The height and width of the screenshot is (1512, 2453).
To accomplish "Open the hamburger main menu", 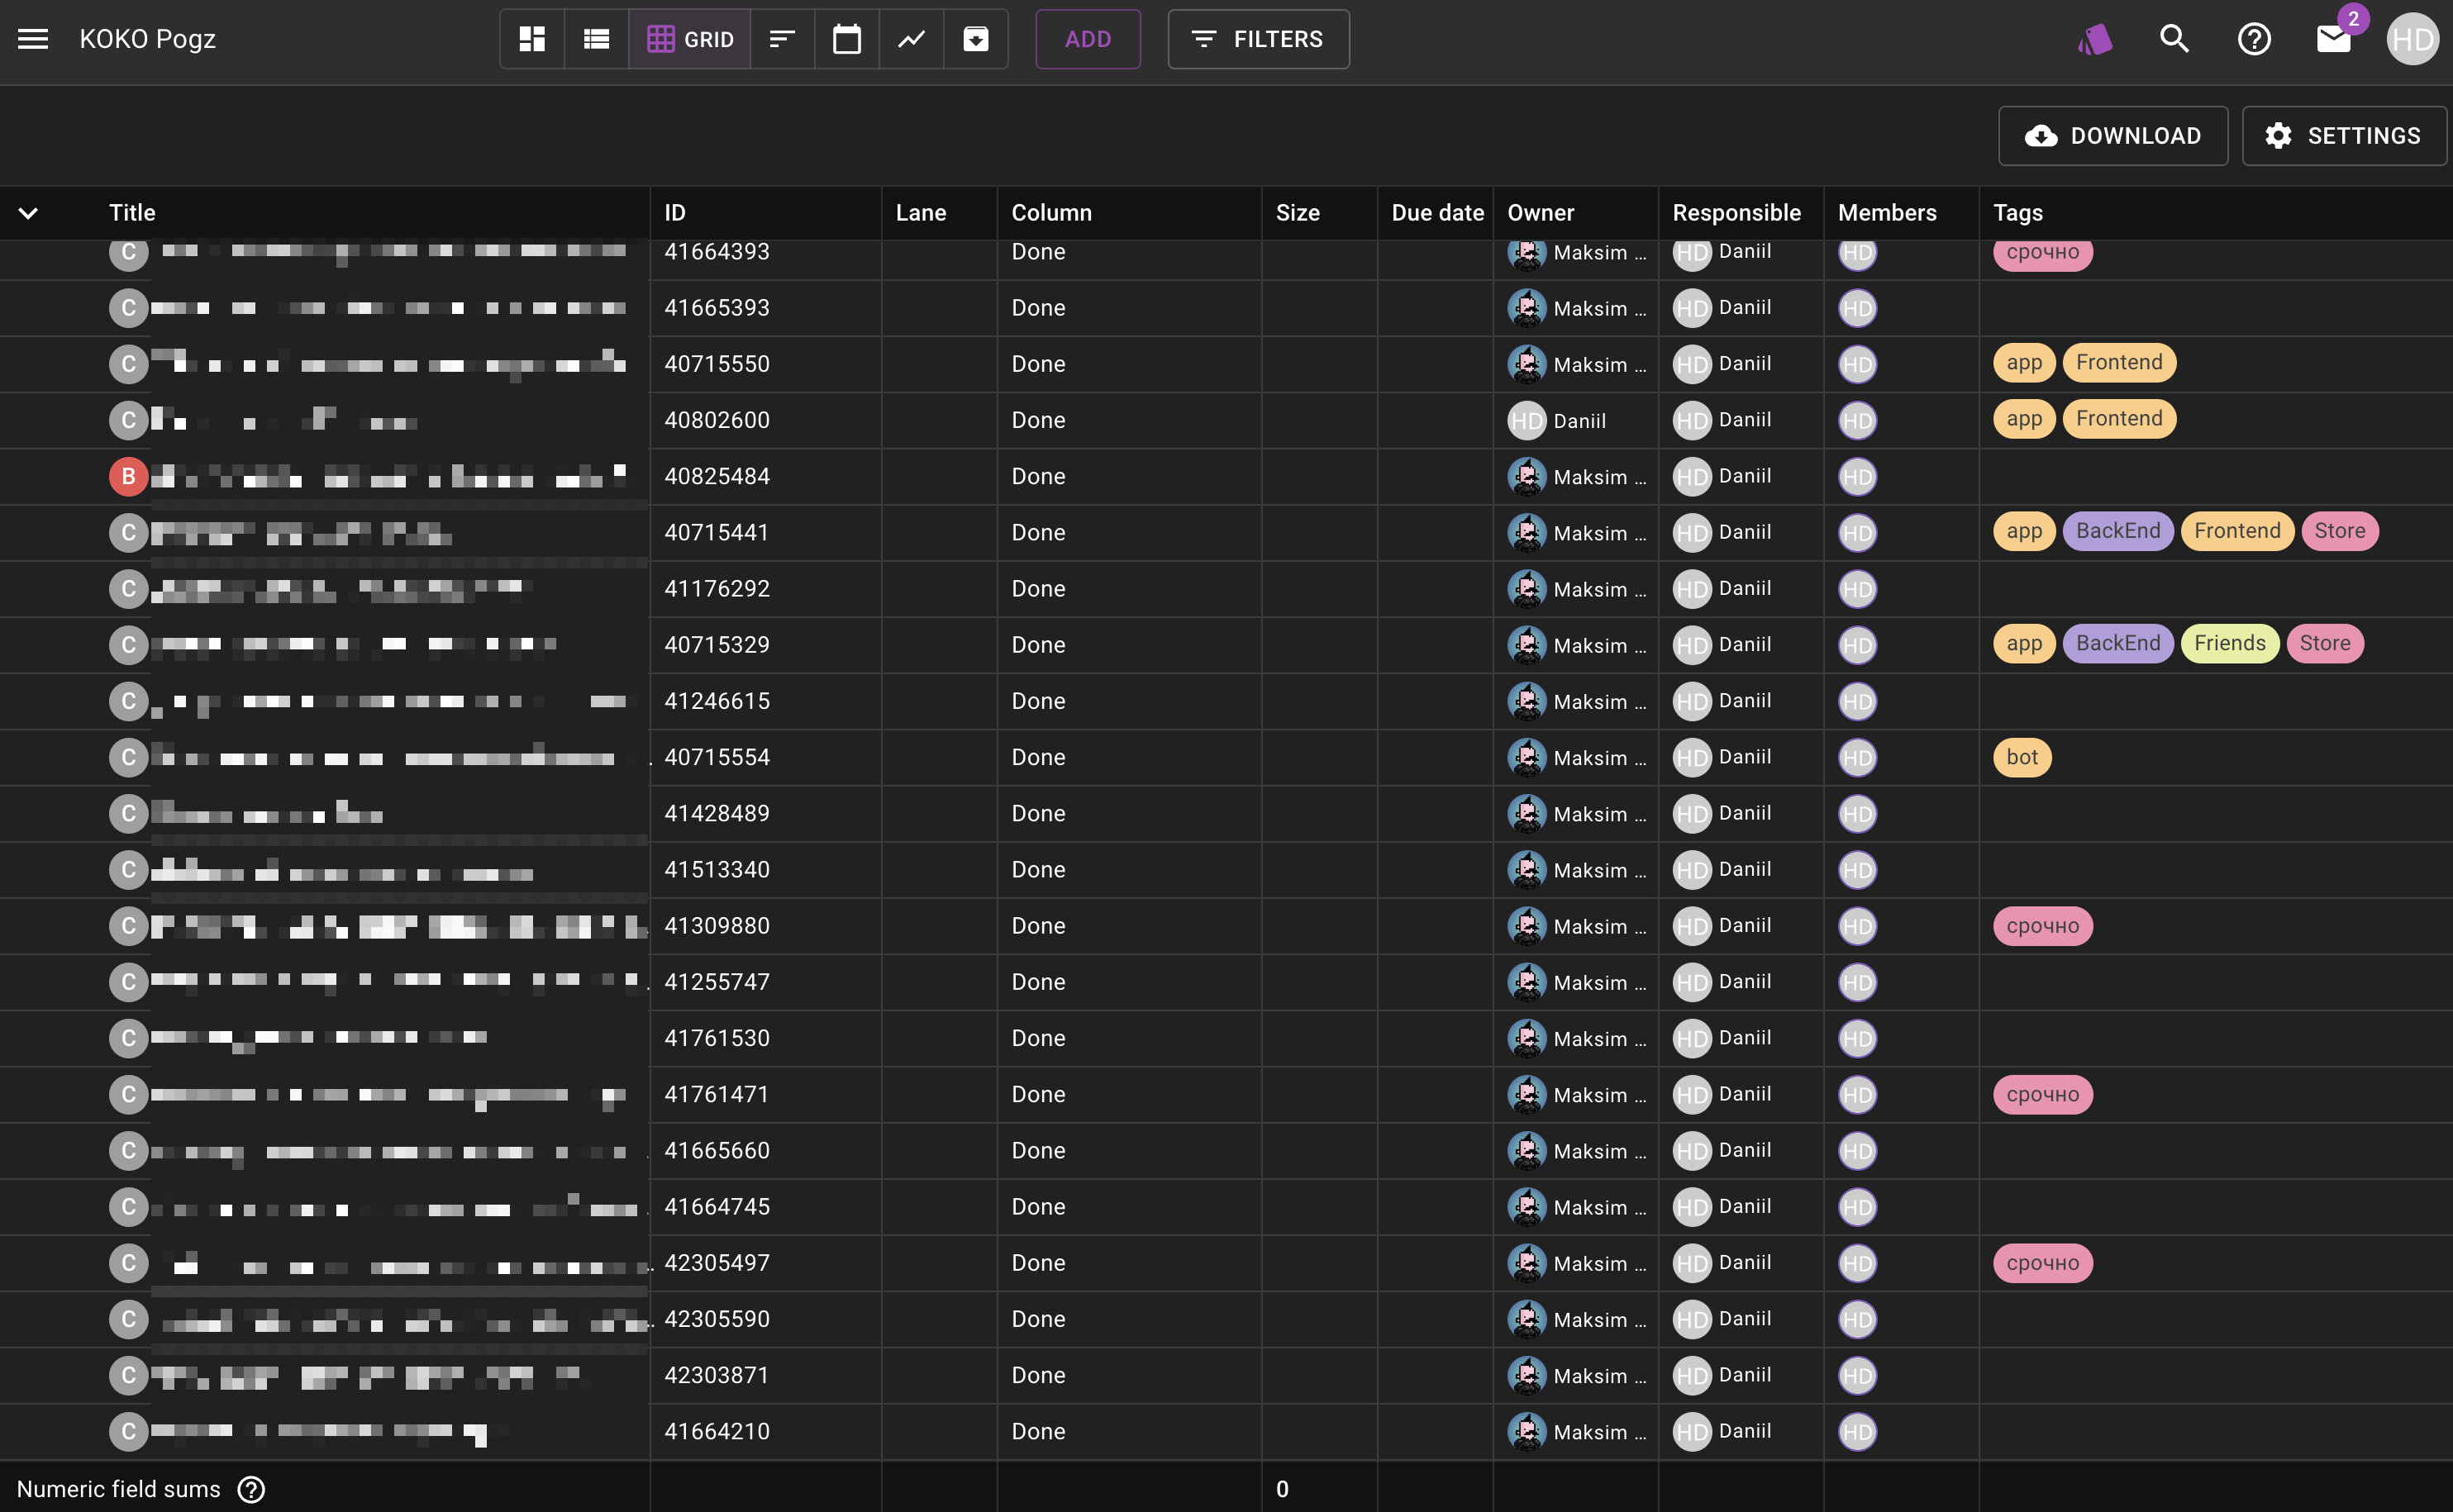I will coord(33,39).
